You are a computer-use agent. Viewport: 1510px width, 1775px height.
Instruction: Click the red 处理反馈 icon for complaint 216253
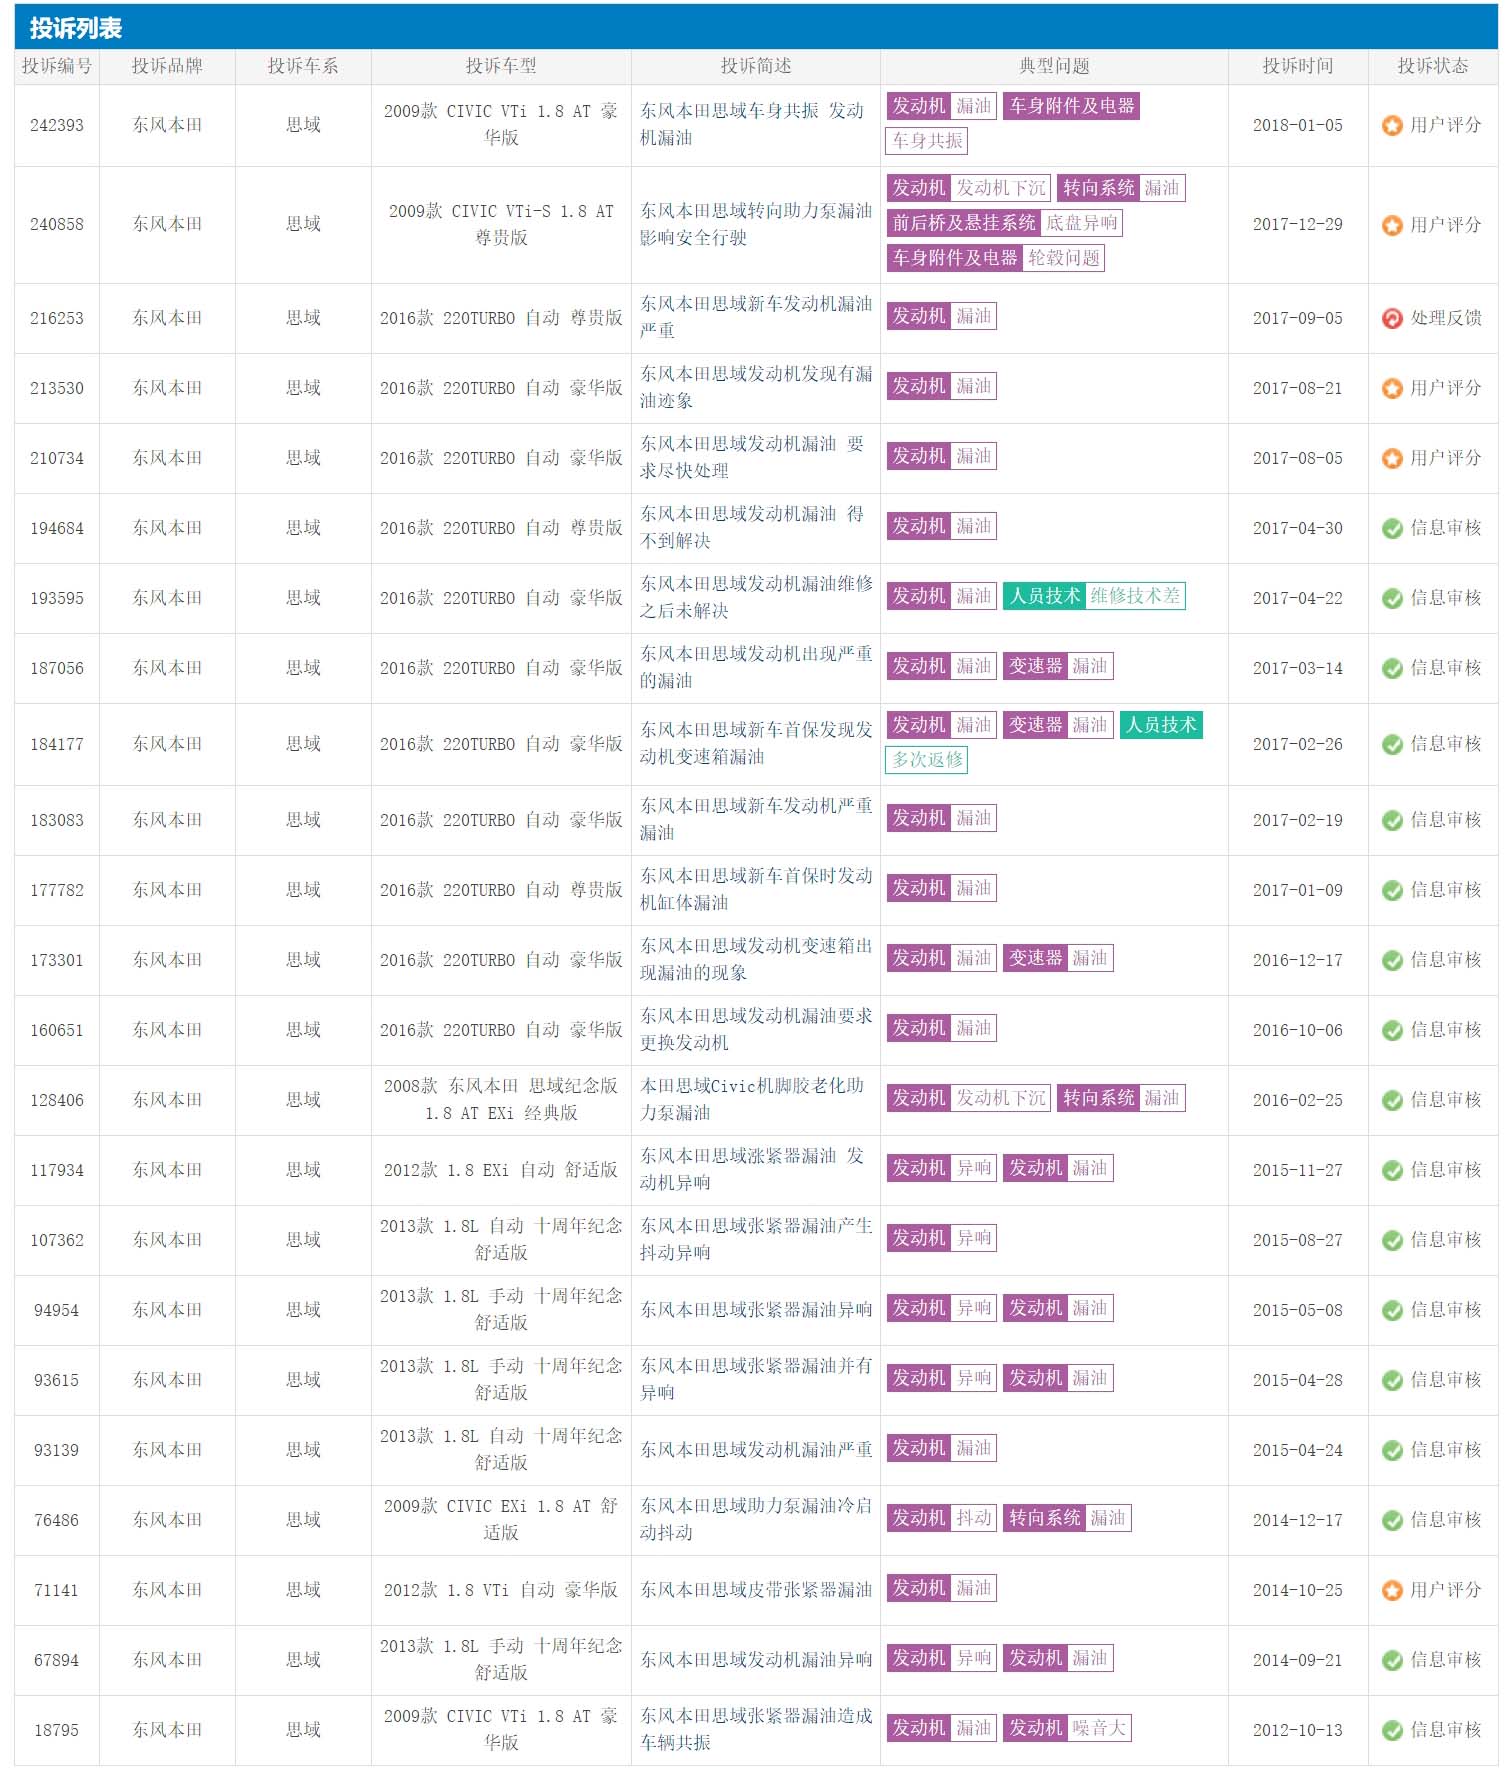point(1392,319)
